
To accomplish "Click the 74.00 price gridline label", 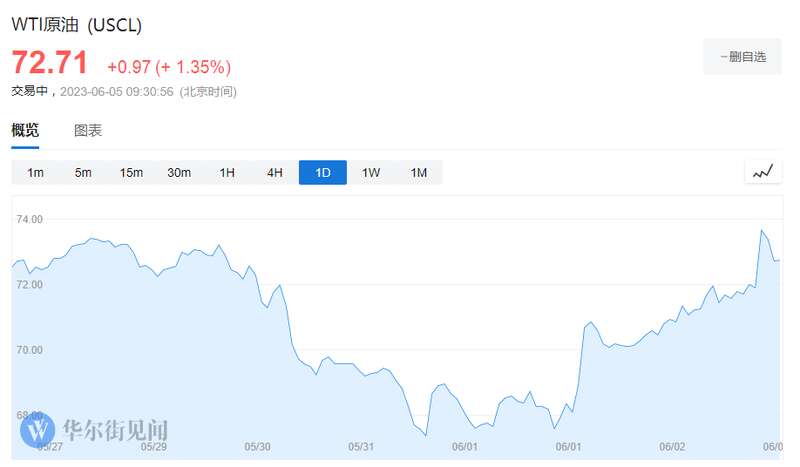I will [x=30, y=219].
